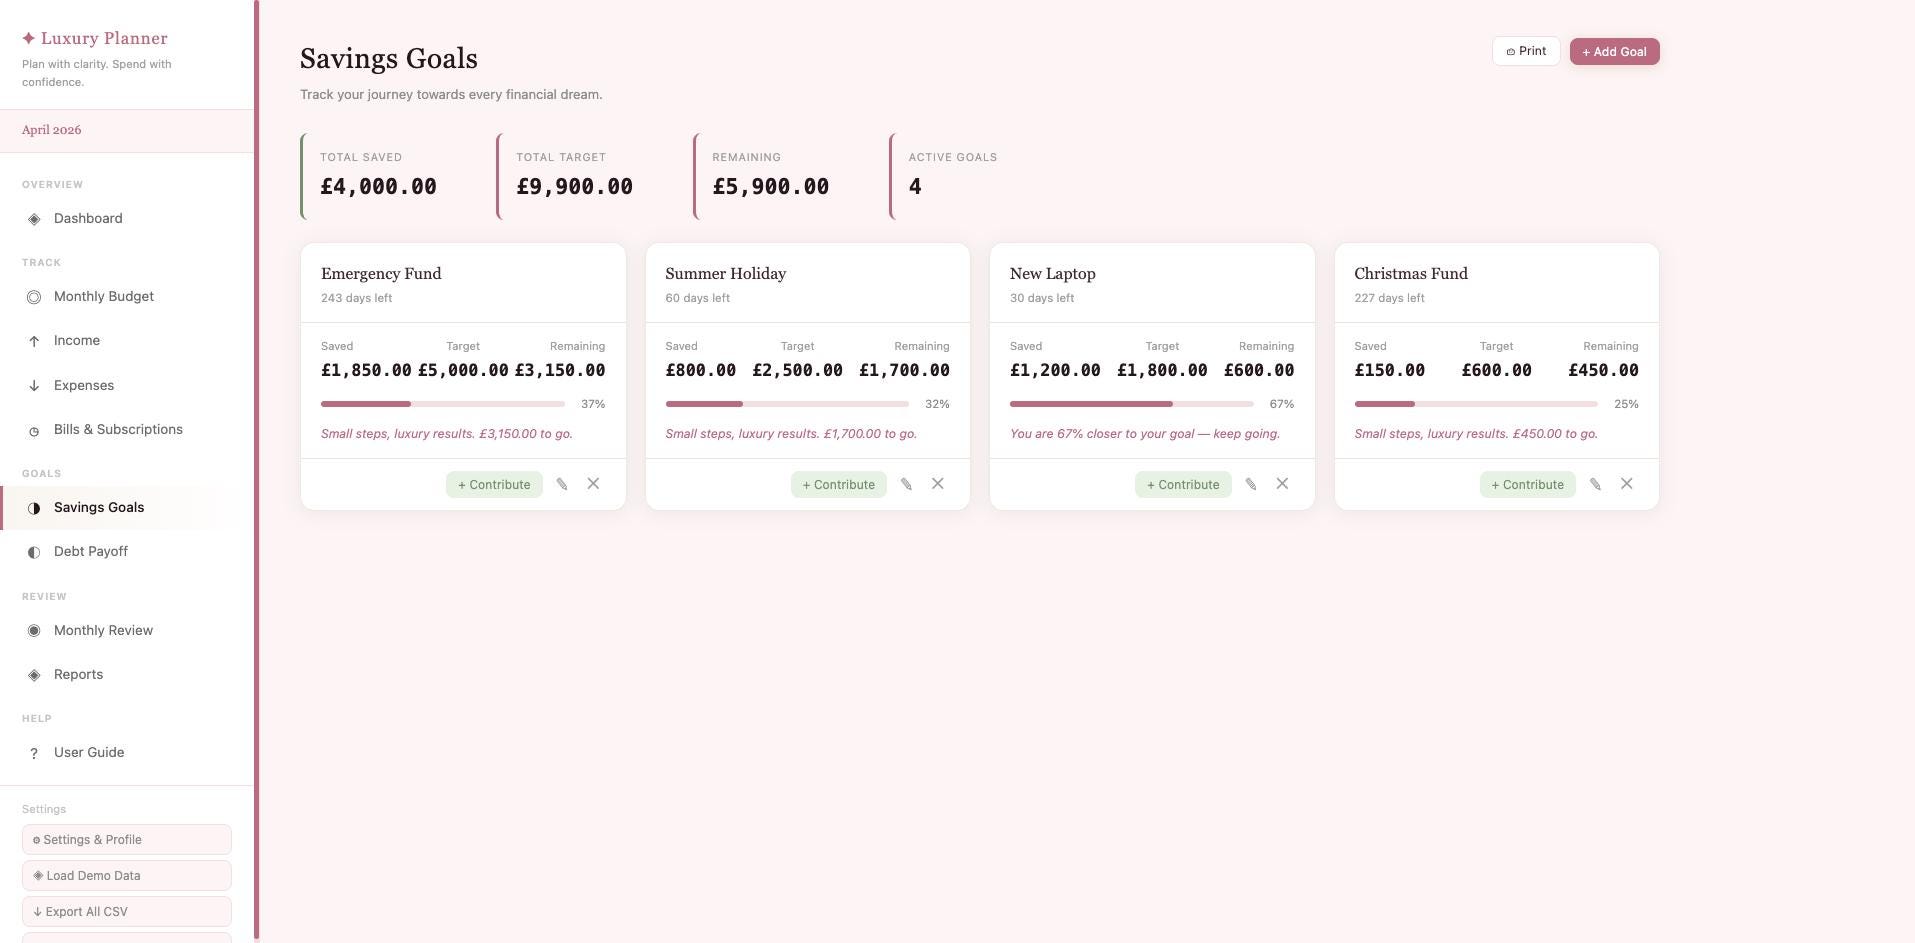Delete the Emergency Fund goal with X
The image size is (1915, 943).
[593, 484]
